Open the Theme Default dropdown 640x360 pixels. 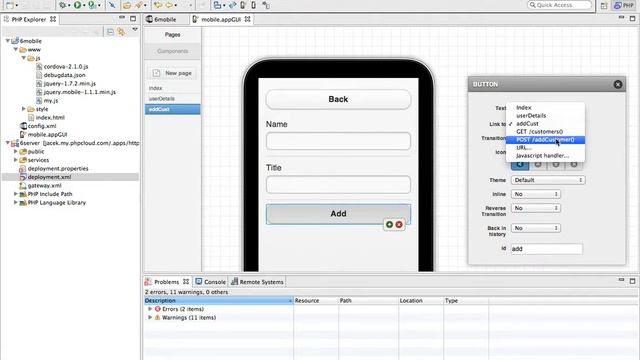click(548, 180)
